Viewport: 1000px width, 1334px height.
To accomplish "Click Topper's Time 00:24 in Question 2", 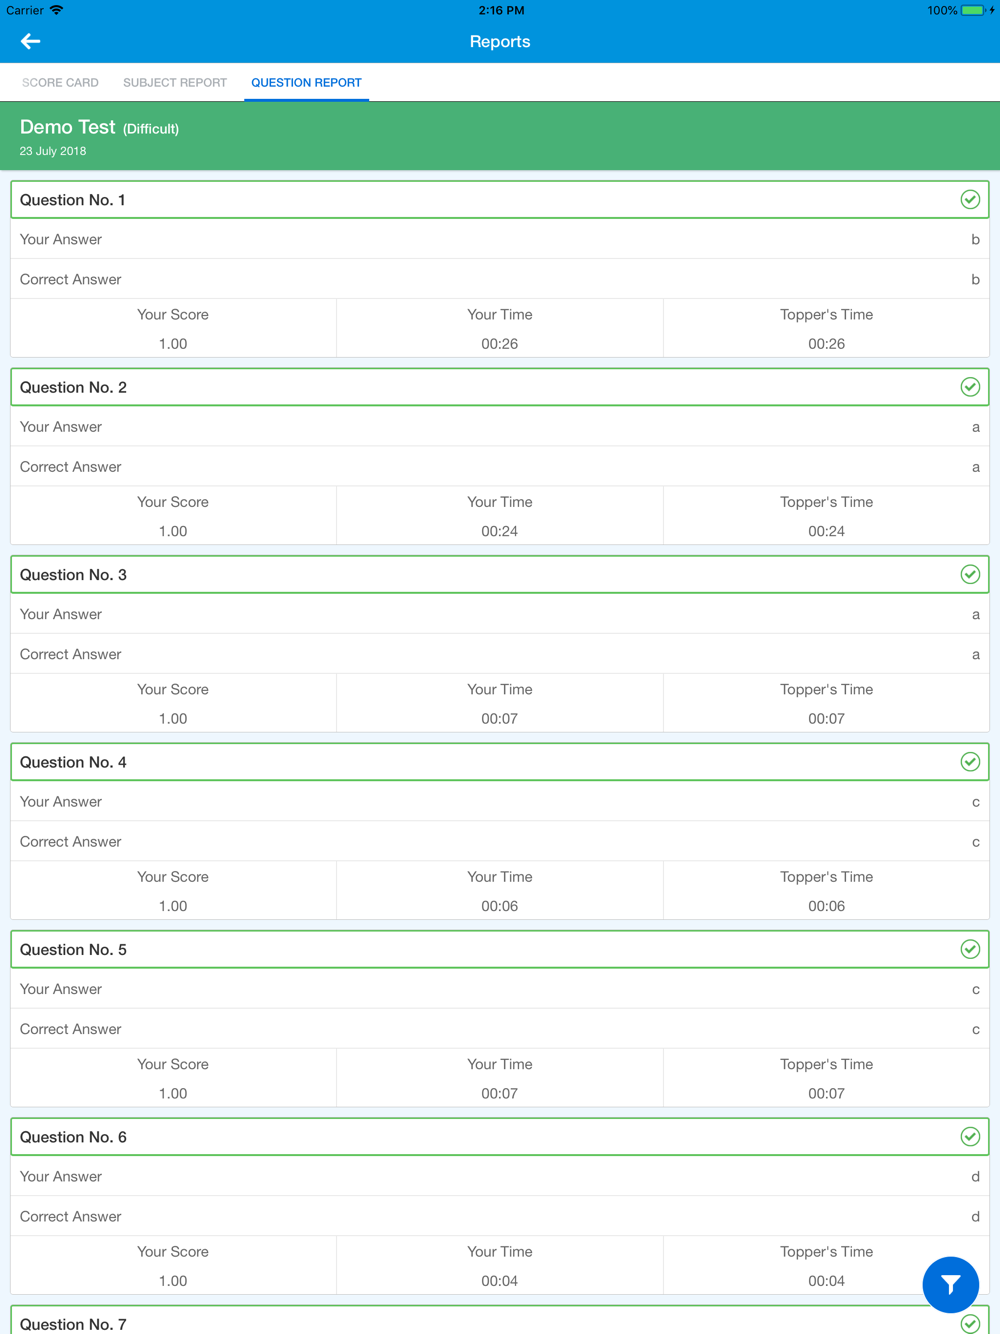I will click(x=826, y=516).
